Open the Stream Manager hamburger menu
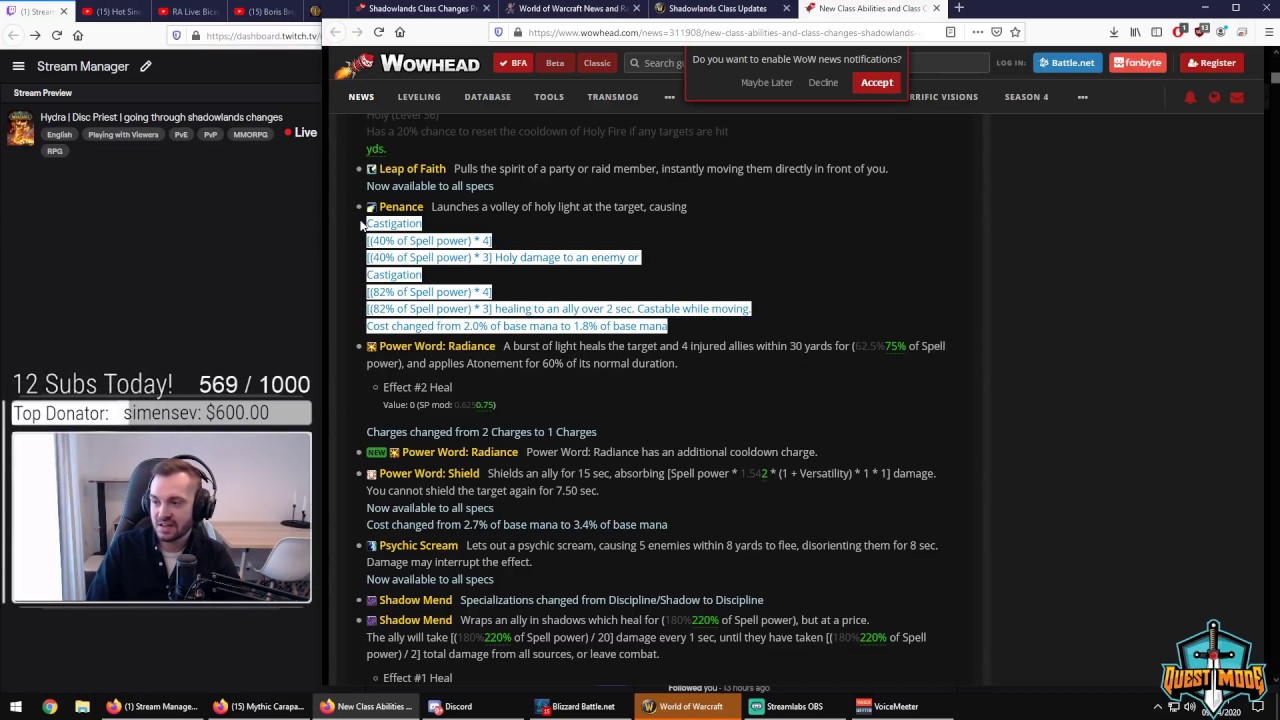This screenshot has width=1280, height=720. point(18,66)
